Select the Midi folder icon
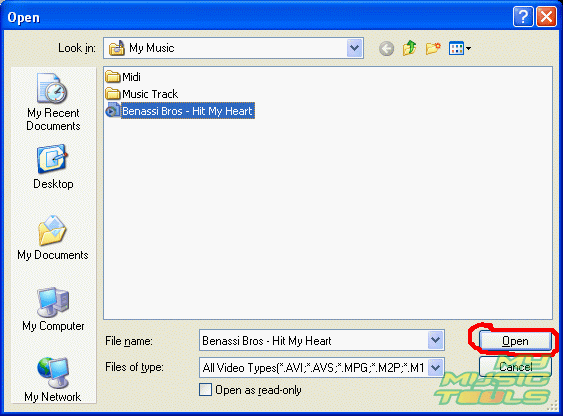Image resolution: width=563 pixels, height=416 pixels. click(112, 77)
